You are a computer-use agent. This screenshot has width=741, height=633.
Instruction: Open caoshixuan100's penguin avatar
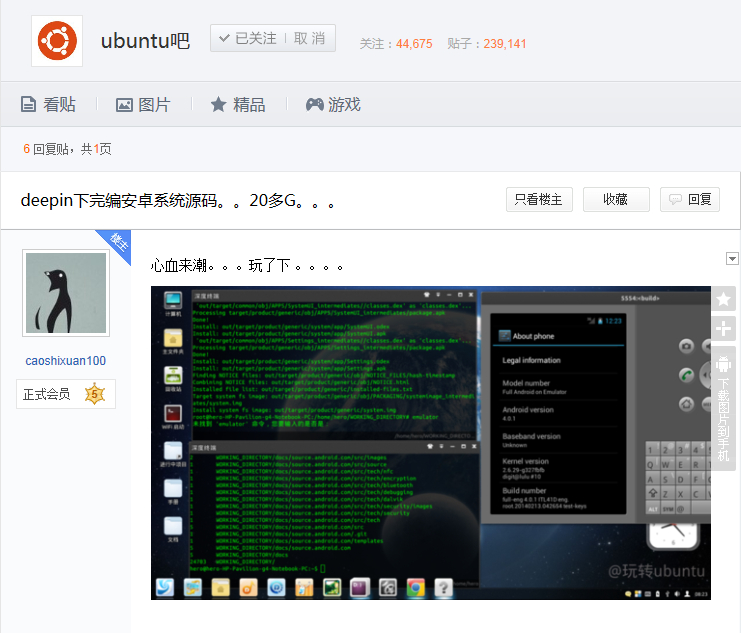[66, 293]
